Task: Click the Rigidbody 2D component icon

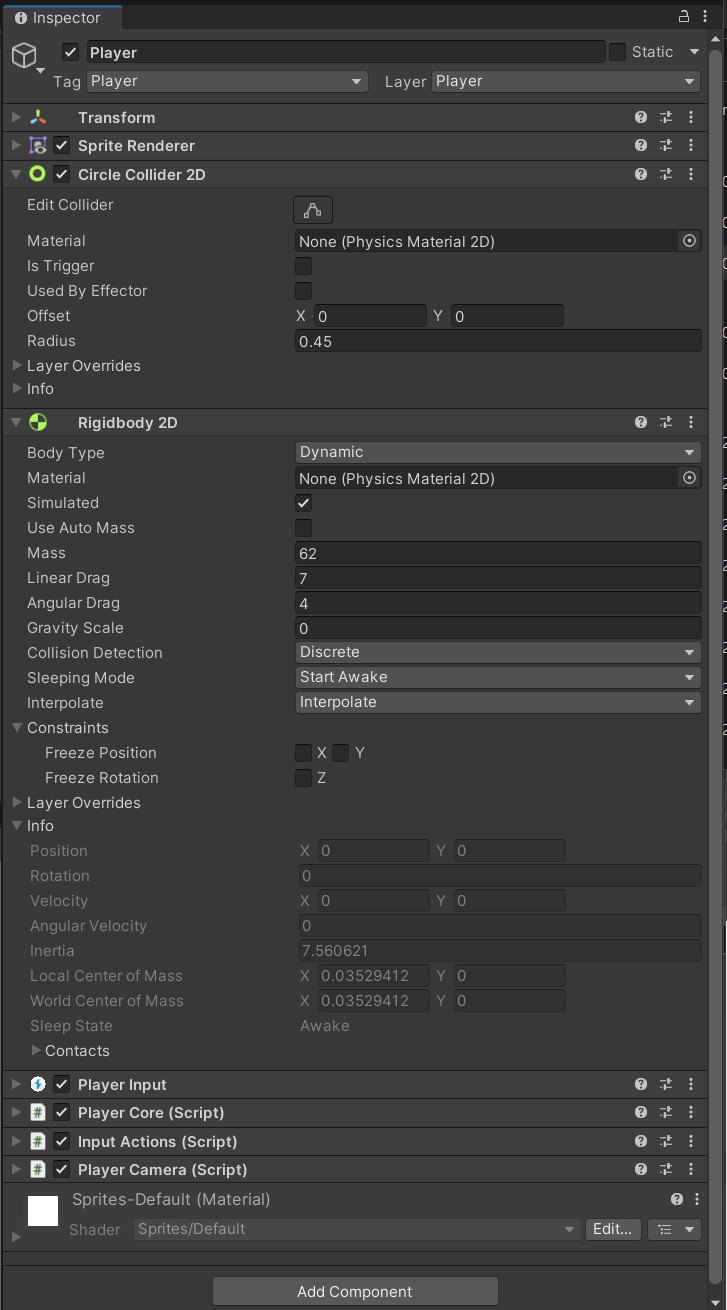Action: tap(37, 422)
